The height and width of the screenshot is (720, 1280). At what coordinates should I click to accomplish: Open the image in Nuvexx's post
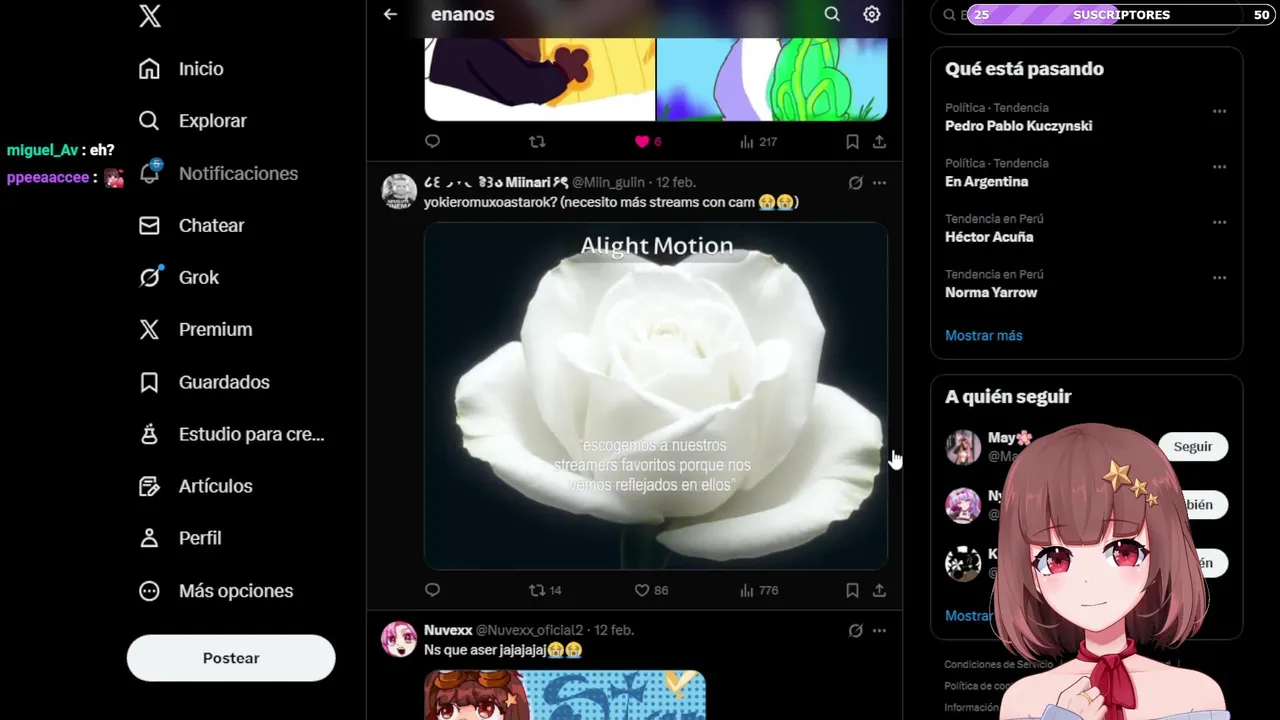(565, 695)
